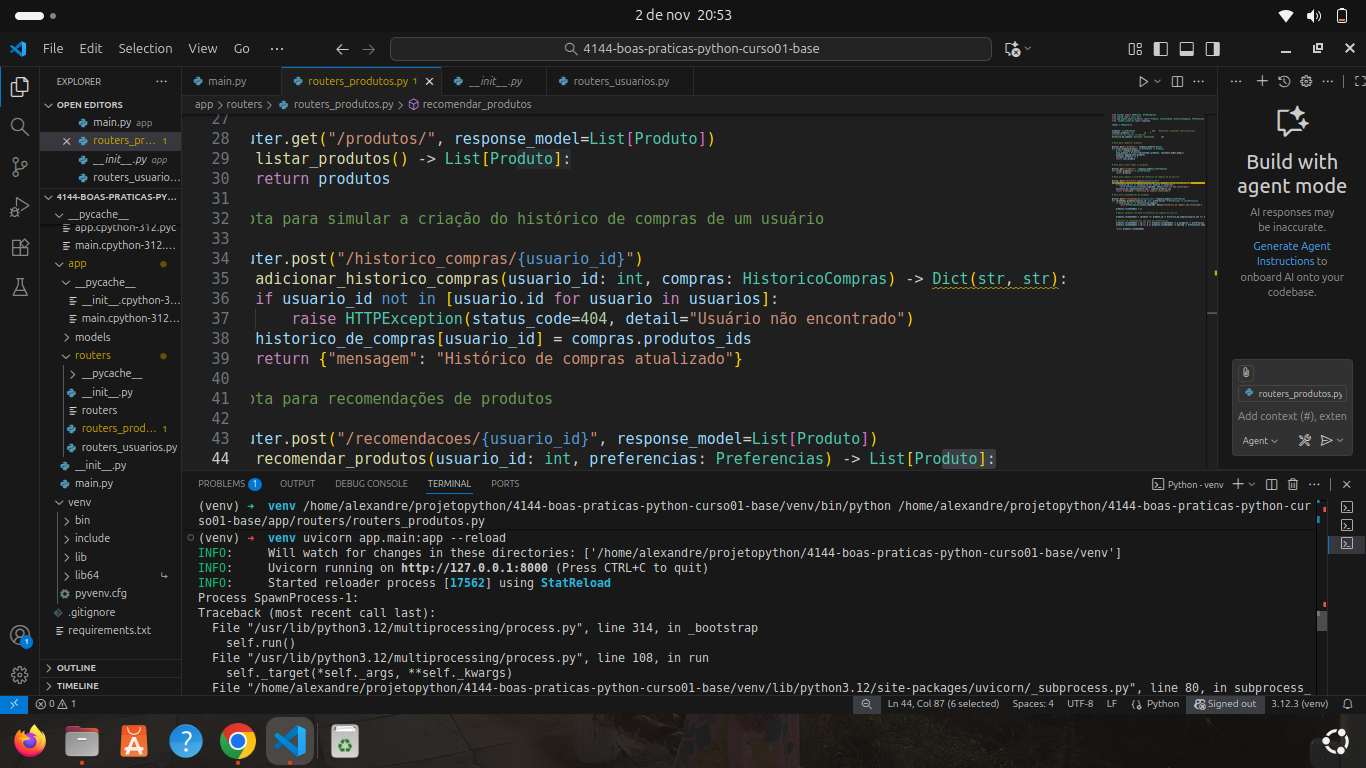Toggle the primary side bar layout

pyautogui.click(x=1161, y=48)
